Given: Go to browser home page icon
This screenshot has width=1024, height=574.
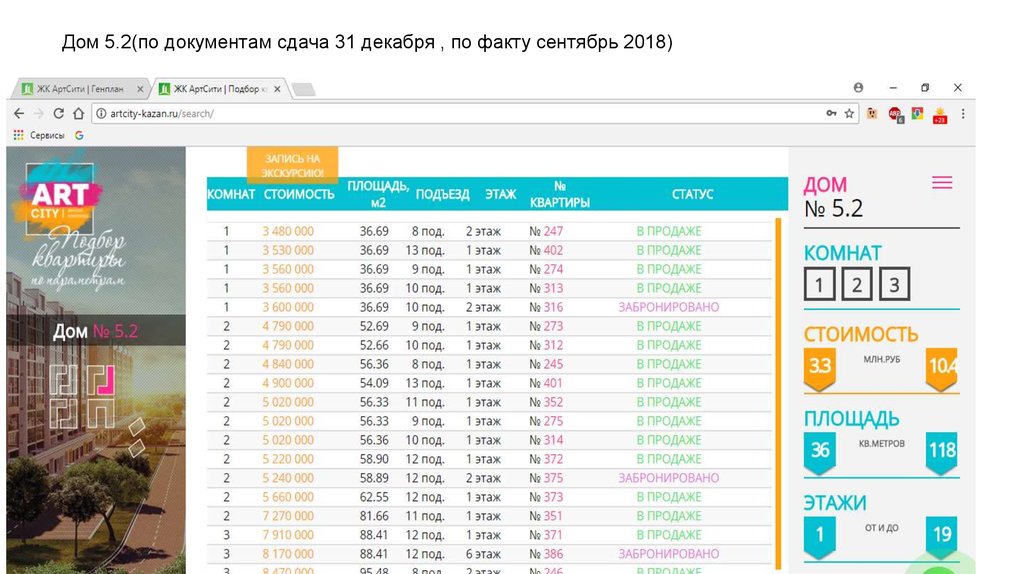Looking at the screenshot, I should [78, 114].
